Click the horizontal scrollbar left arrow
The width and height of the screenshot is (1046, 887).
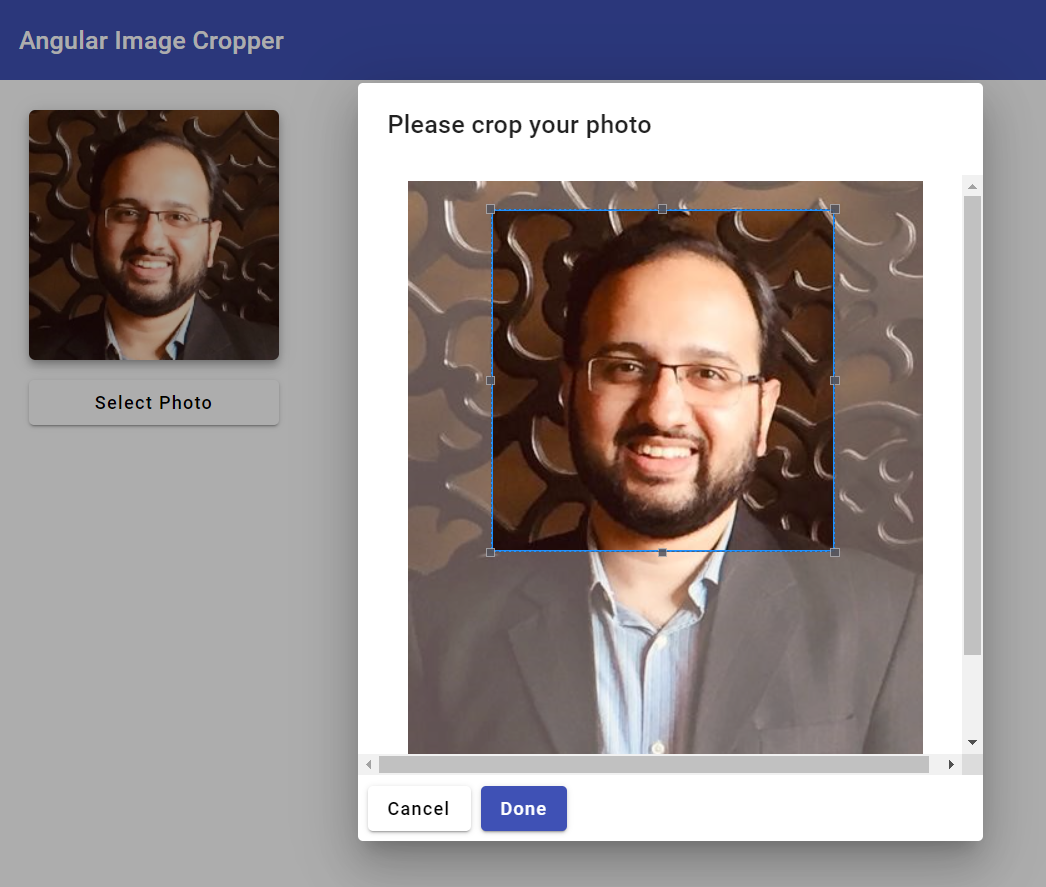[369, 765]
